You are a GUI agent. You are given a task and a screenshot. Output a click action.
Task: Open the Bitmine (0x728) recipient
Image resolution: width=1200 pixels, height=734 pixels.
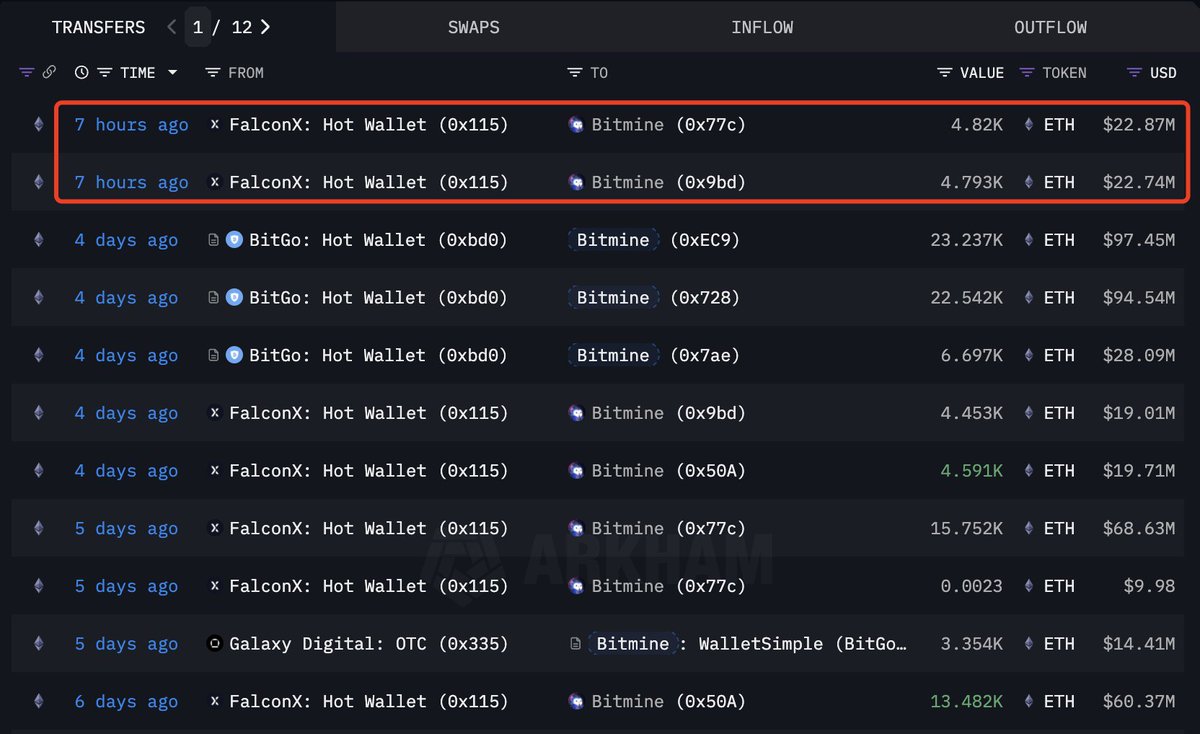[654, 298]
